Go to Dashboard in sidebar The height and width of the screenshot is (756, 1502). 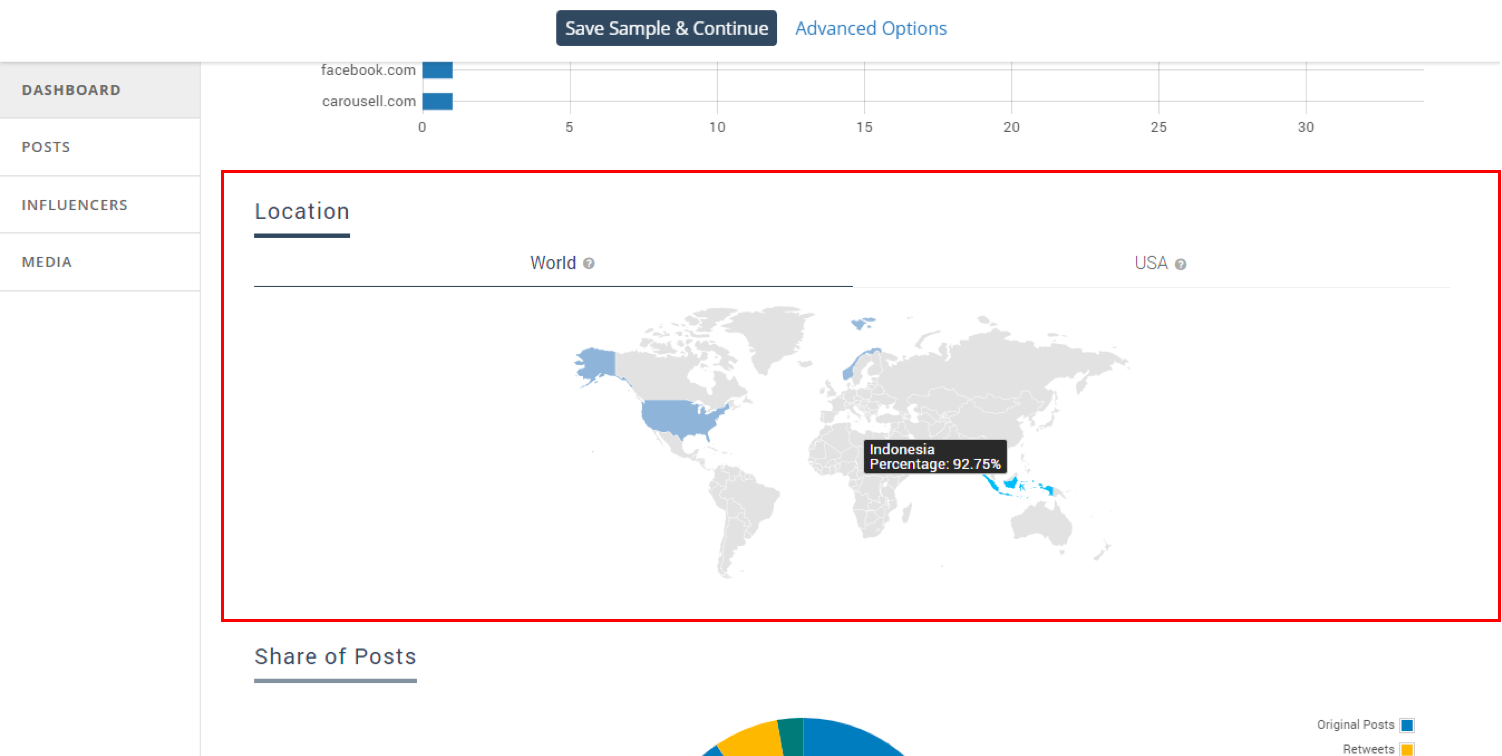pos(100,90)
